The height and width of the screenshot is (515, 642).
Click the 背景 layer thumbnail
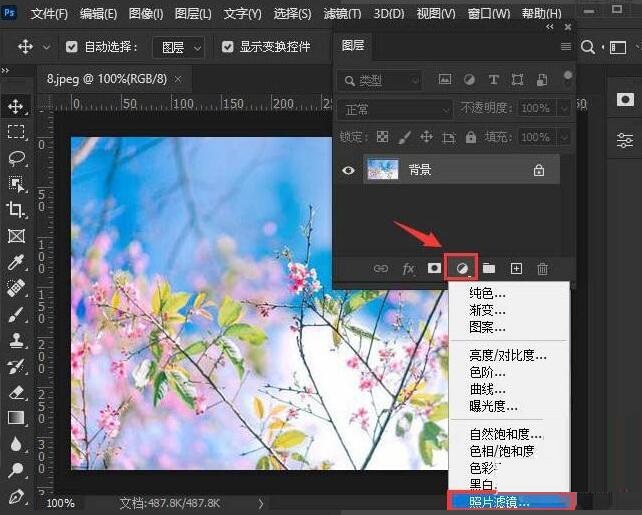click(383, 169)
